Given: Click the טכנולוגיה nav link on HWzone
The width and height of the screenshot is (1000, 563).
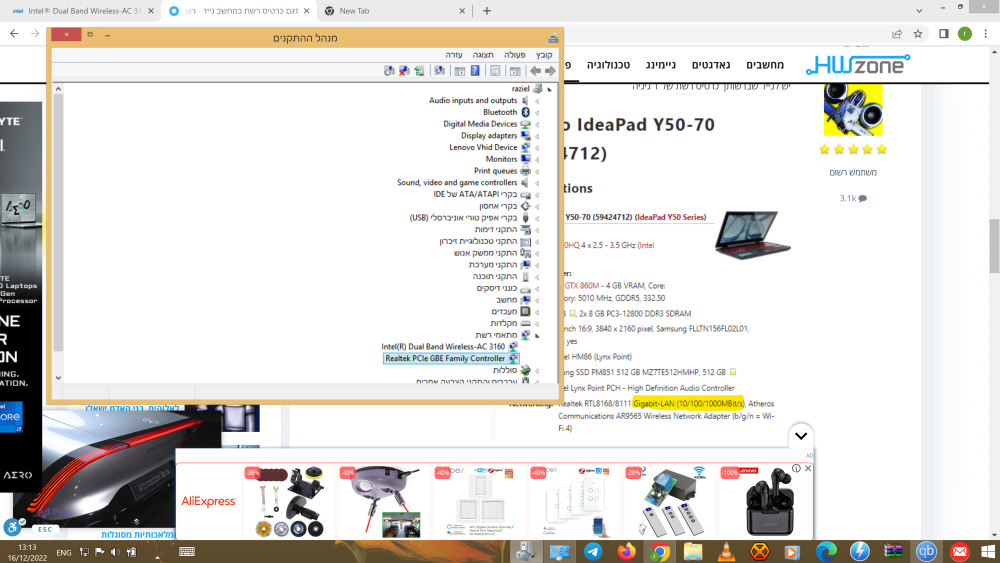Looking at the screenshot, I should click(x=608, y=64).
